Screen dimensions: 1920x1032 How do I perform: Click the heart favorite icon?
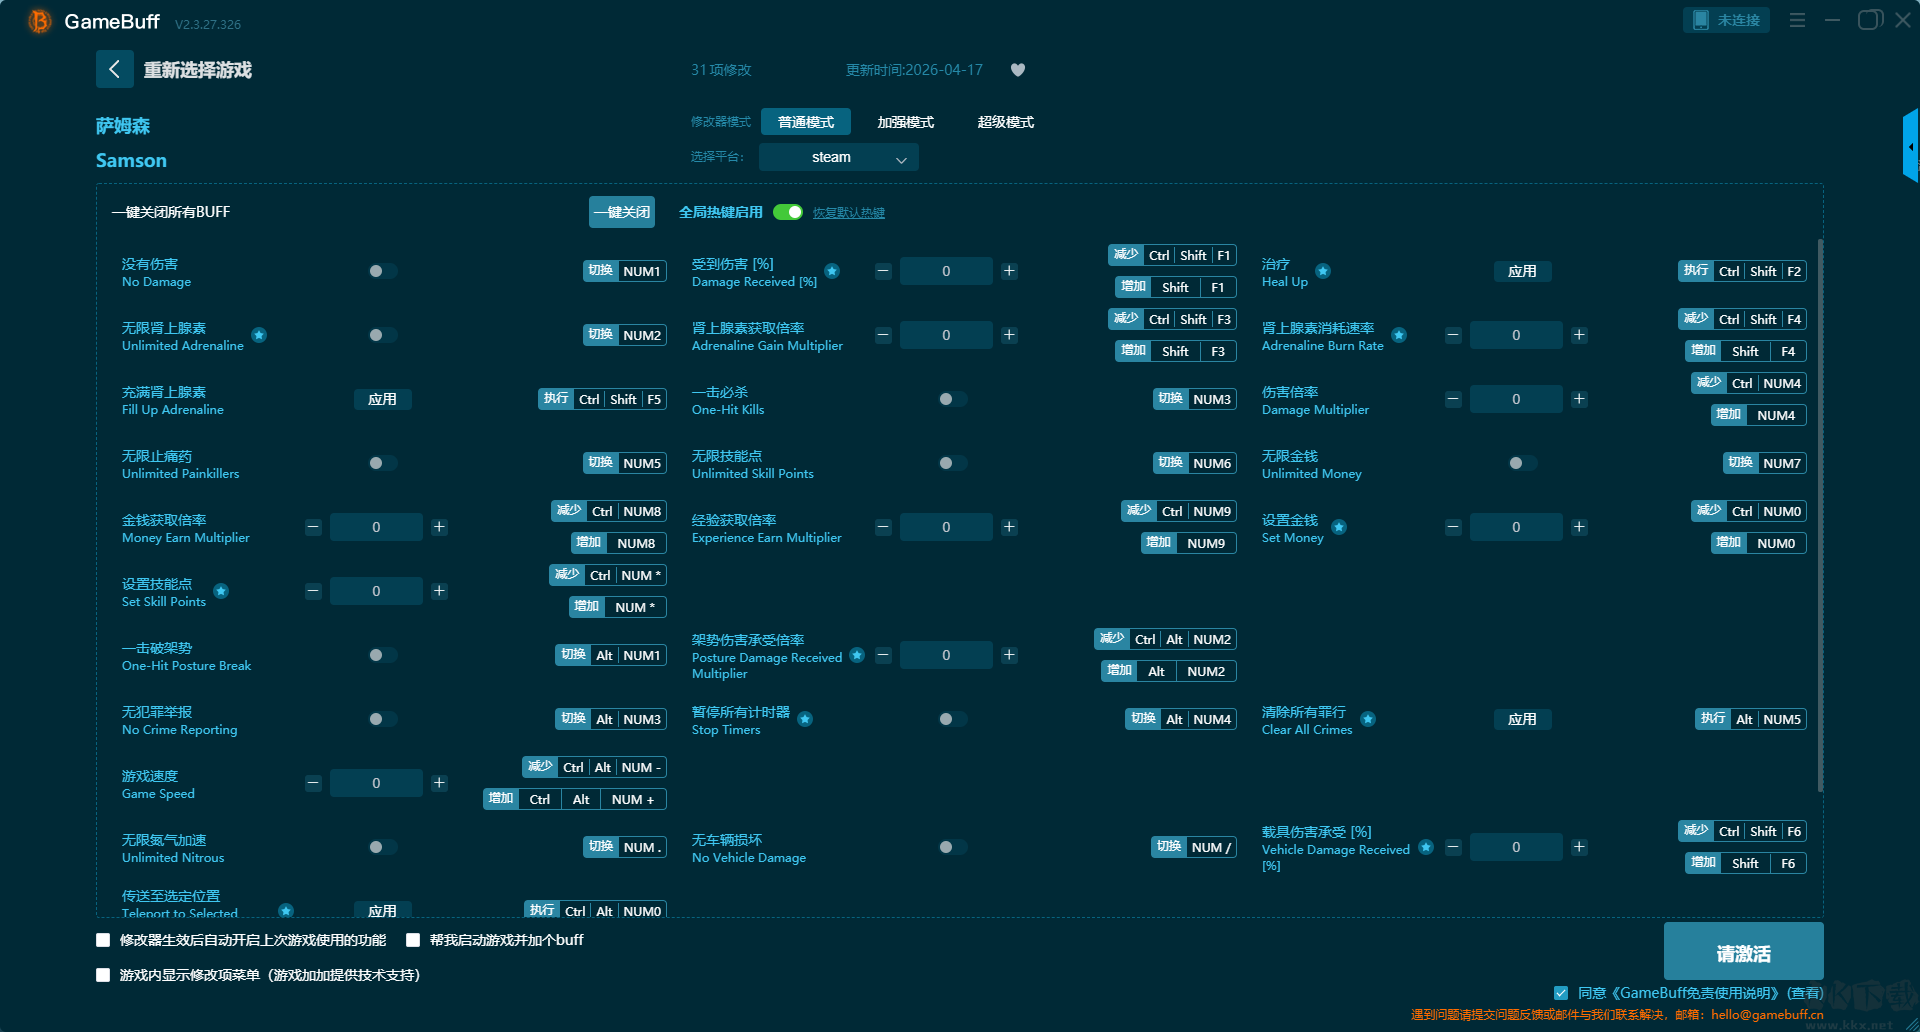(1018, 70)
